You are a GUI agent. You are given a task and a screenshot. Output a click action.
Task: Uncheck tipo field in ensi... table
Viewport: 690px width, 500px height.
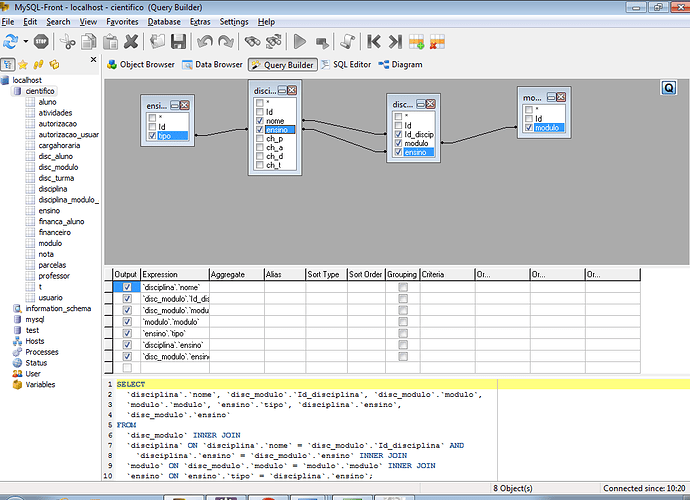click(152, 136)
